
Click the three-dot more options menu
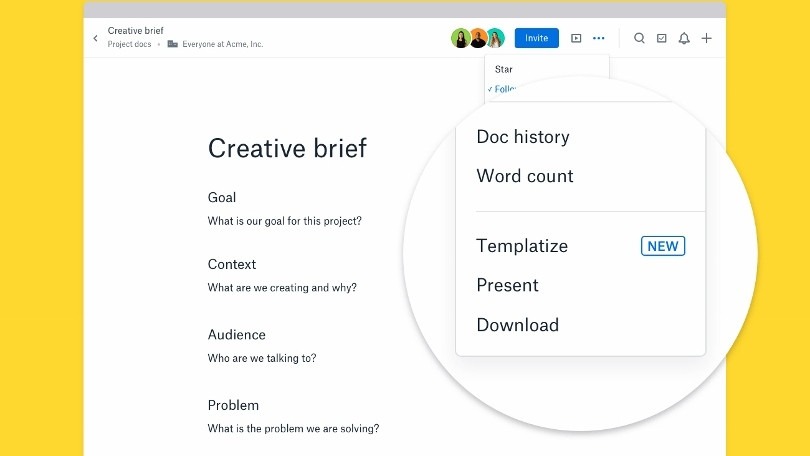tap(598, 38)
